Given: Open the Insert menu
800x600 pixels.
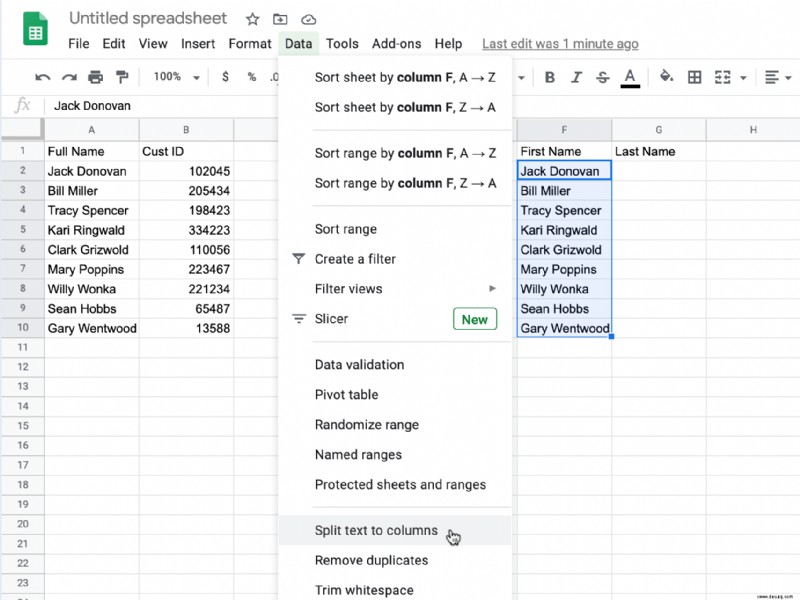Looking at the screenshot, I should (198, 44).
